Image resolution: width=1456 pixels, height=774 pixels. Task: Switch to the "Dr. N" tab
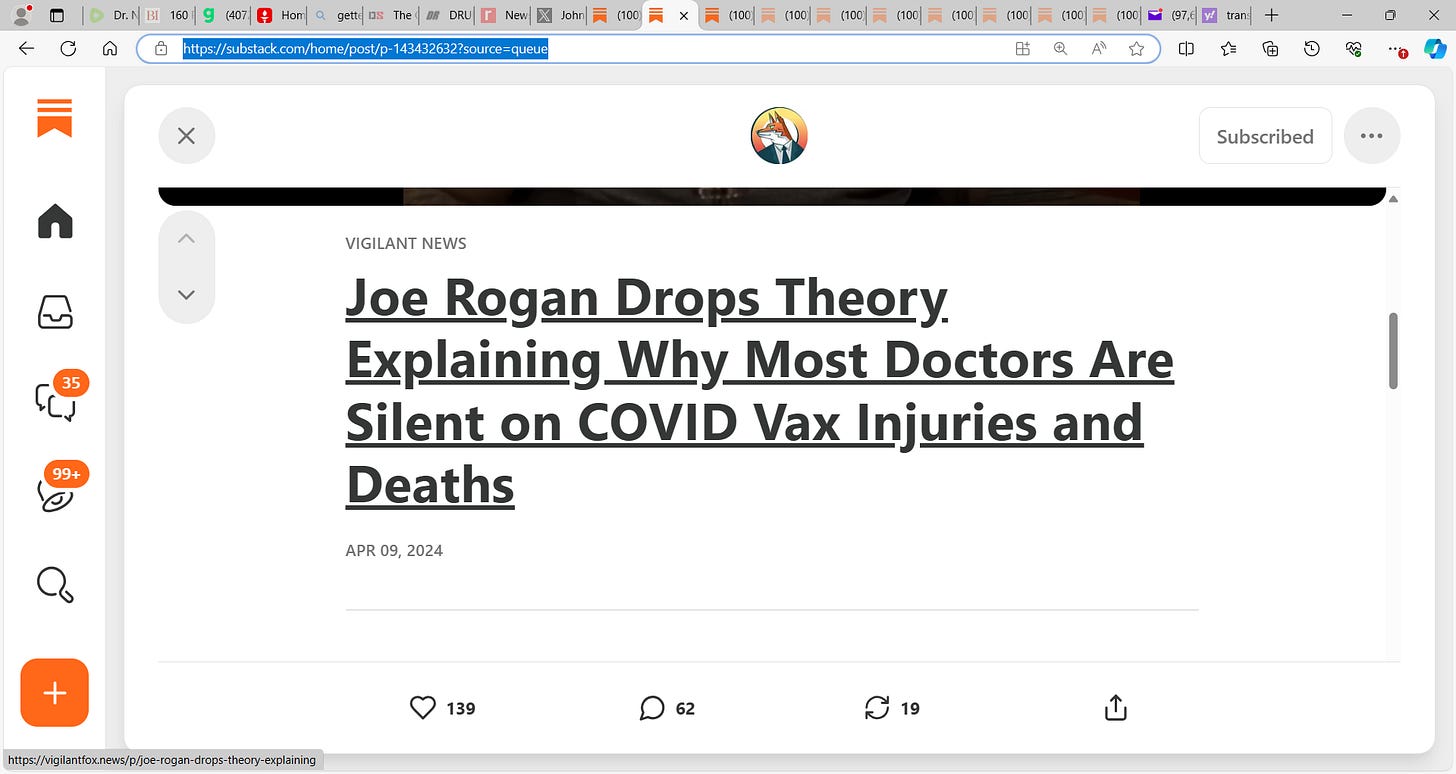tap(110, 15)
